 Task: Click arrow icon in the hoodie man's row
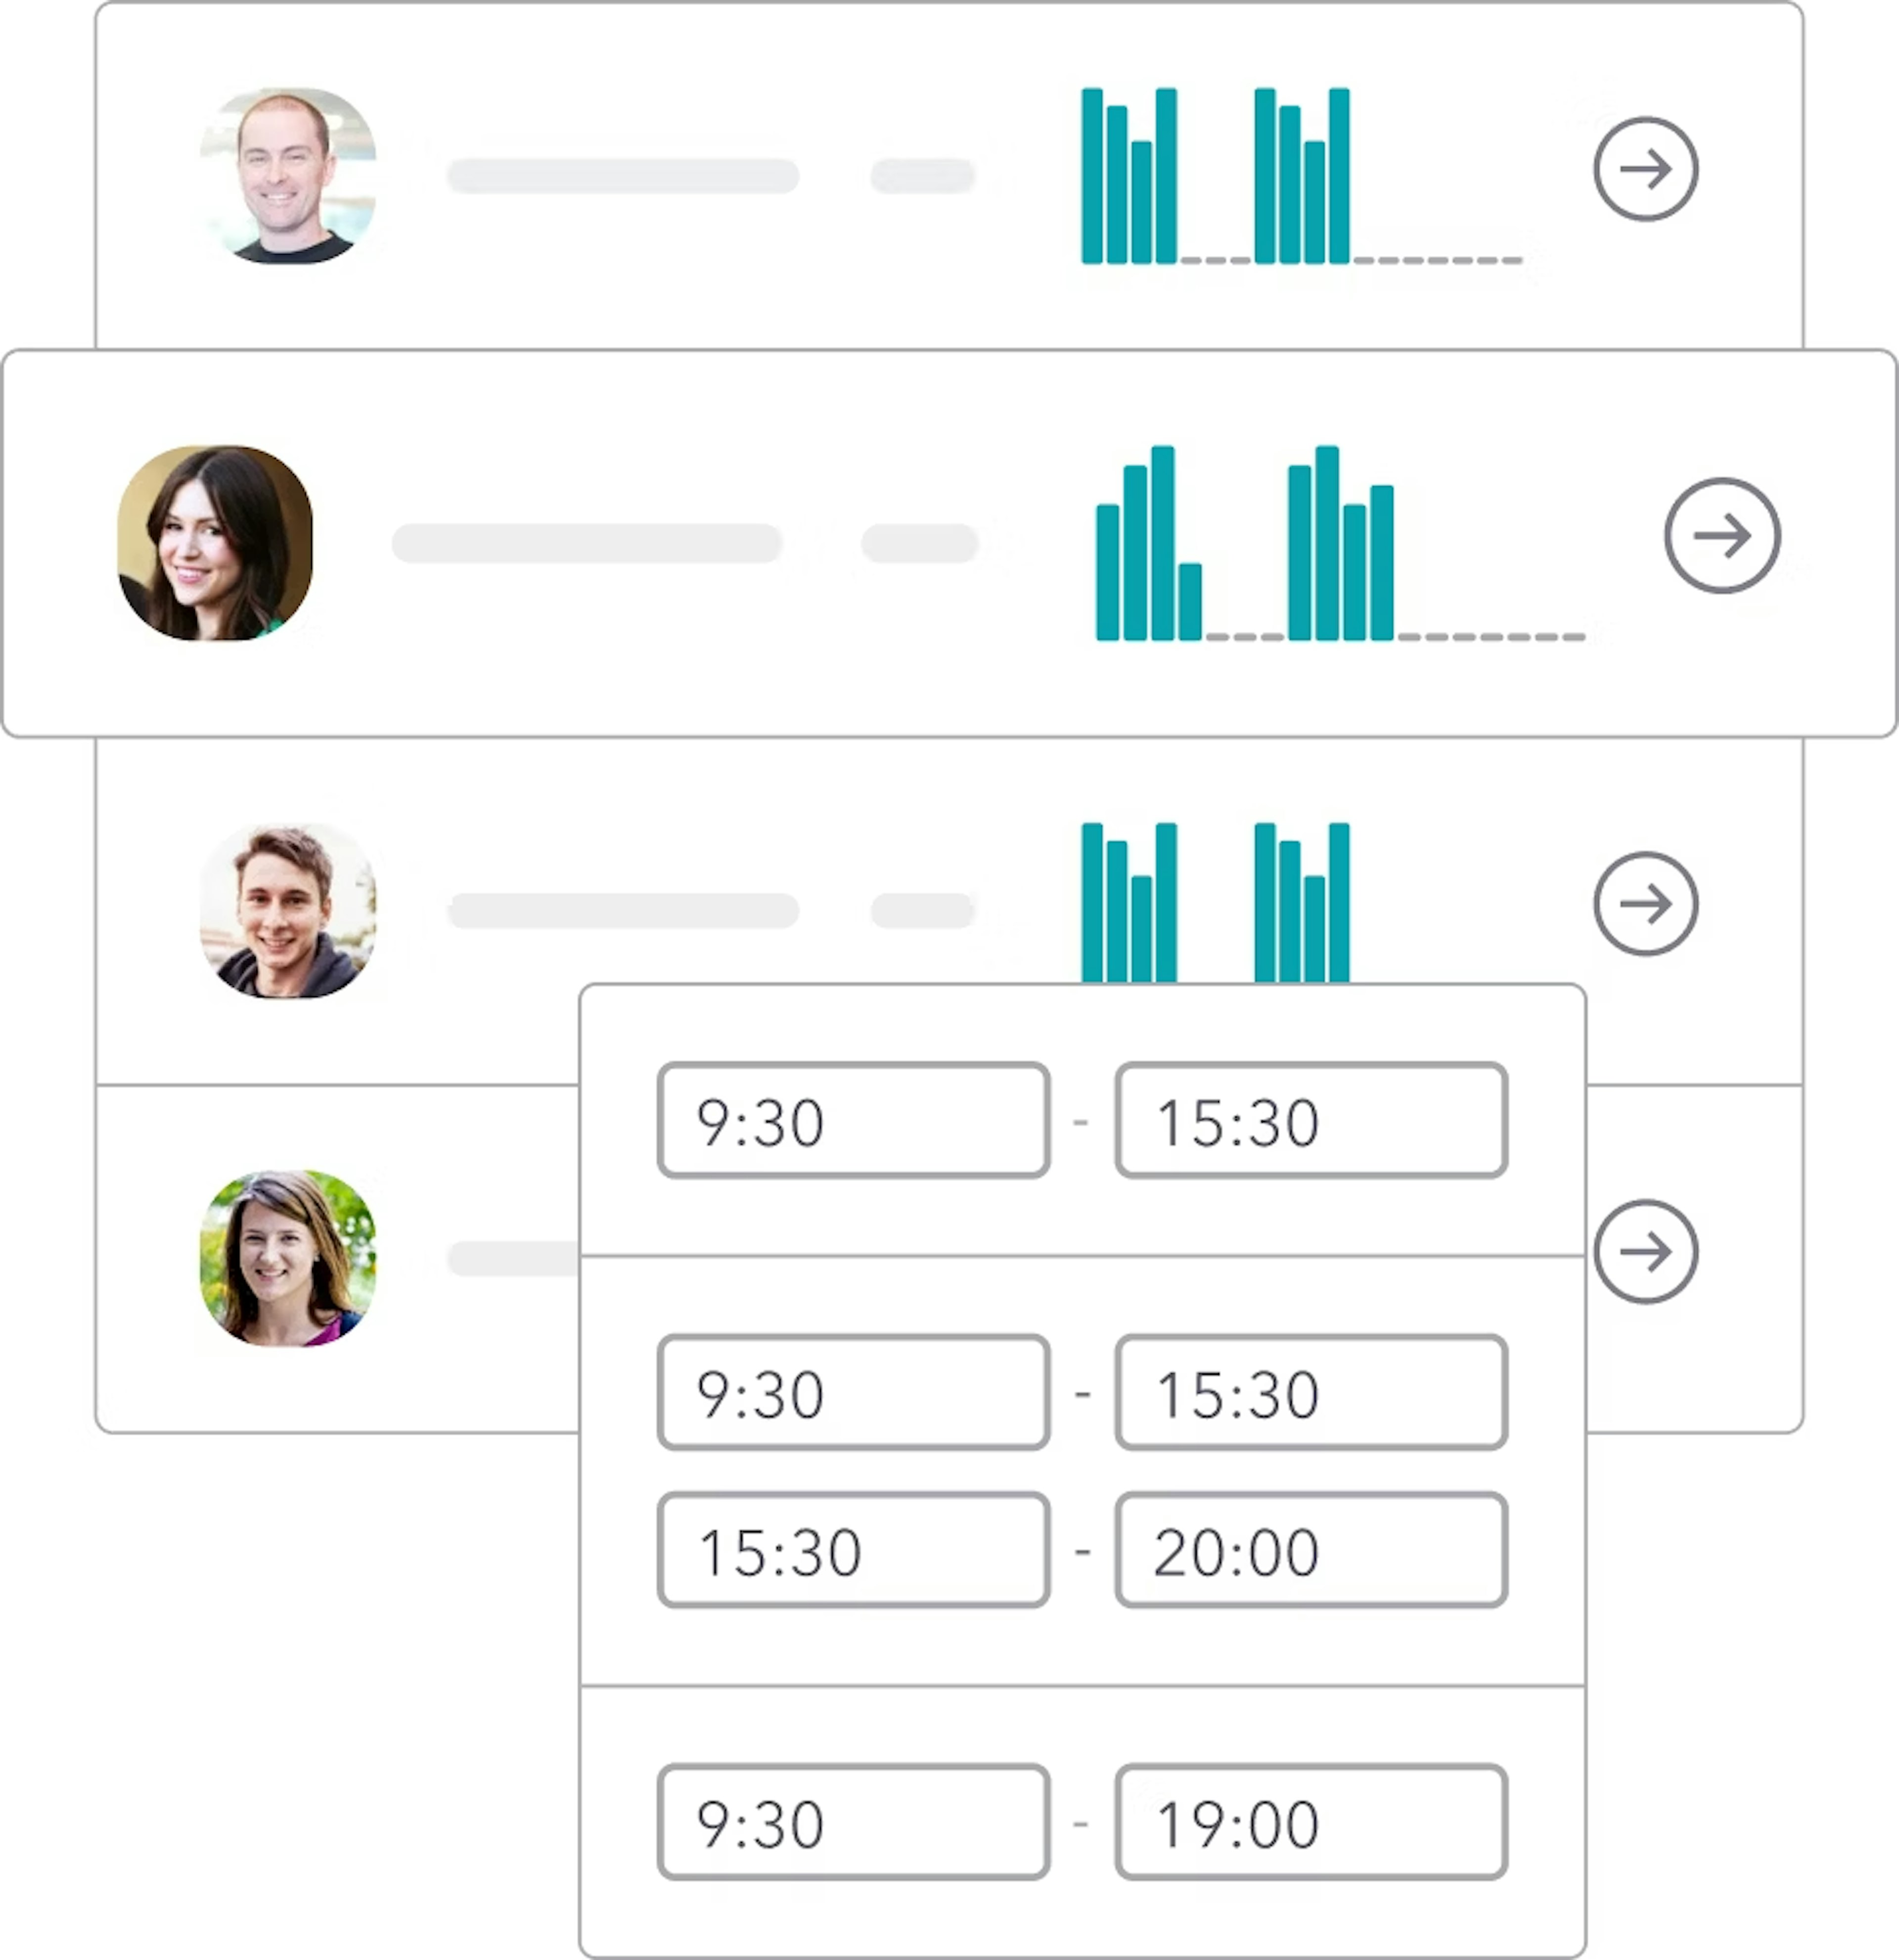(1645, 904)
